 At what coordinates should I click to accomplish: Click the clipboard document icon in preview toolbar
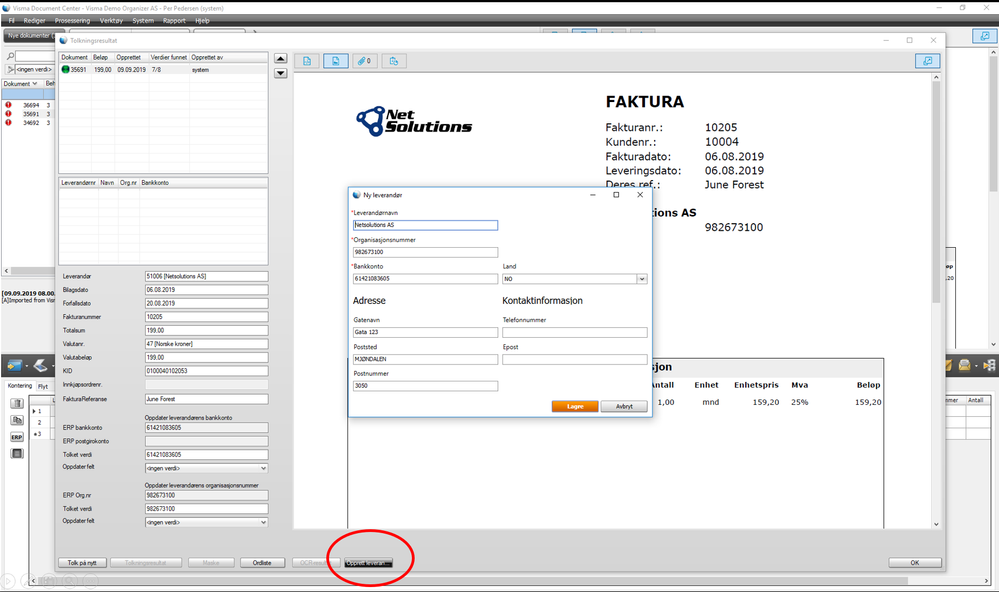click(x=394, y=61)
